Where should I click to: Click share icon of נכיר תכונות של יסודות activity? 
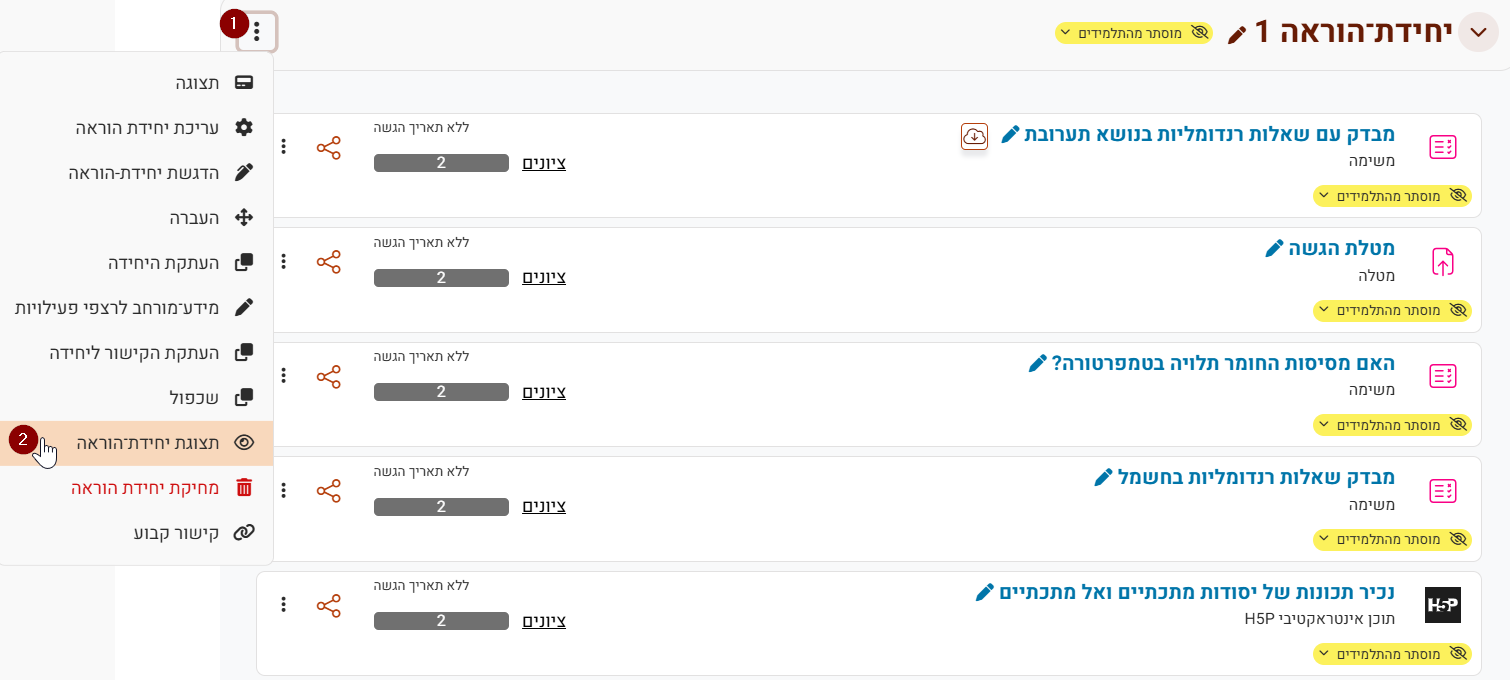pos(328,606)
